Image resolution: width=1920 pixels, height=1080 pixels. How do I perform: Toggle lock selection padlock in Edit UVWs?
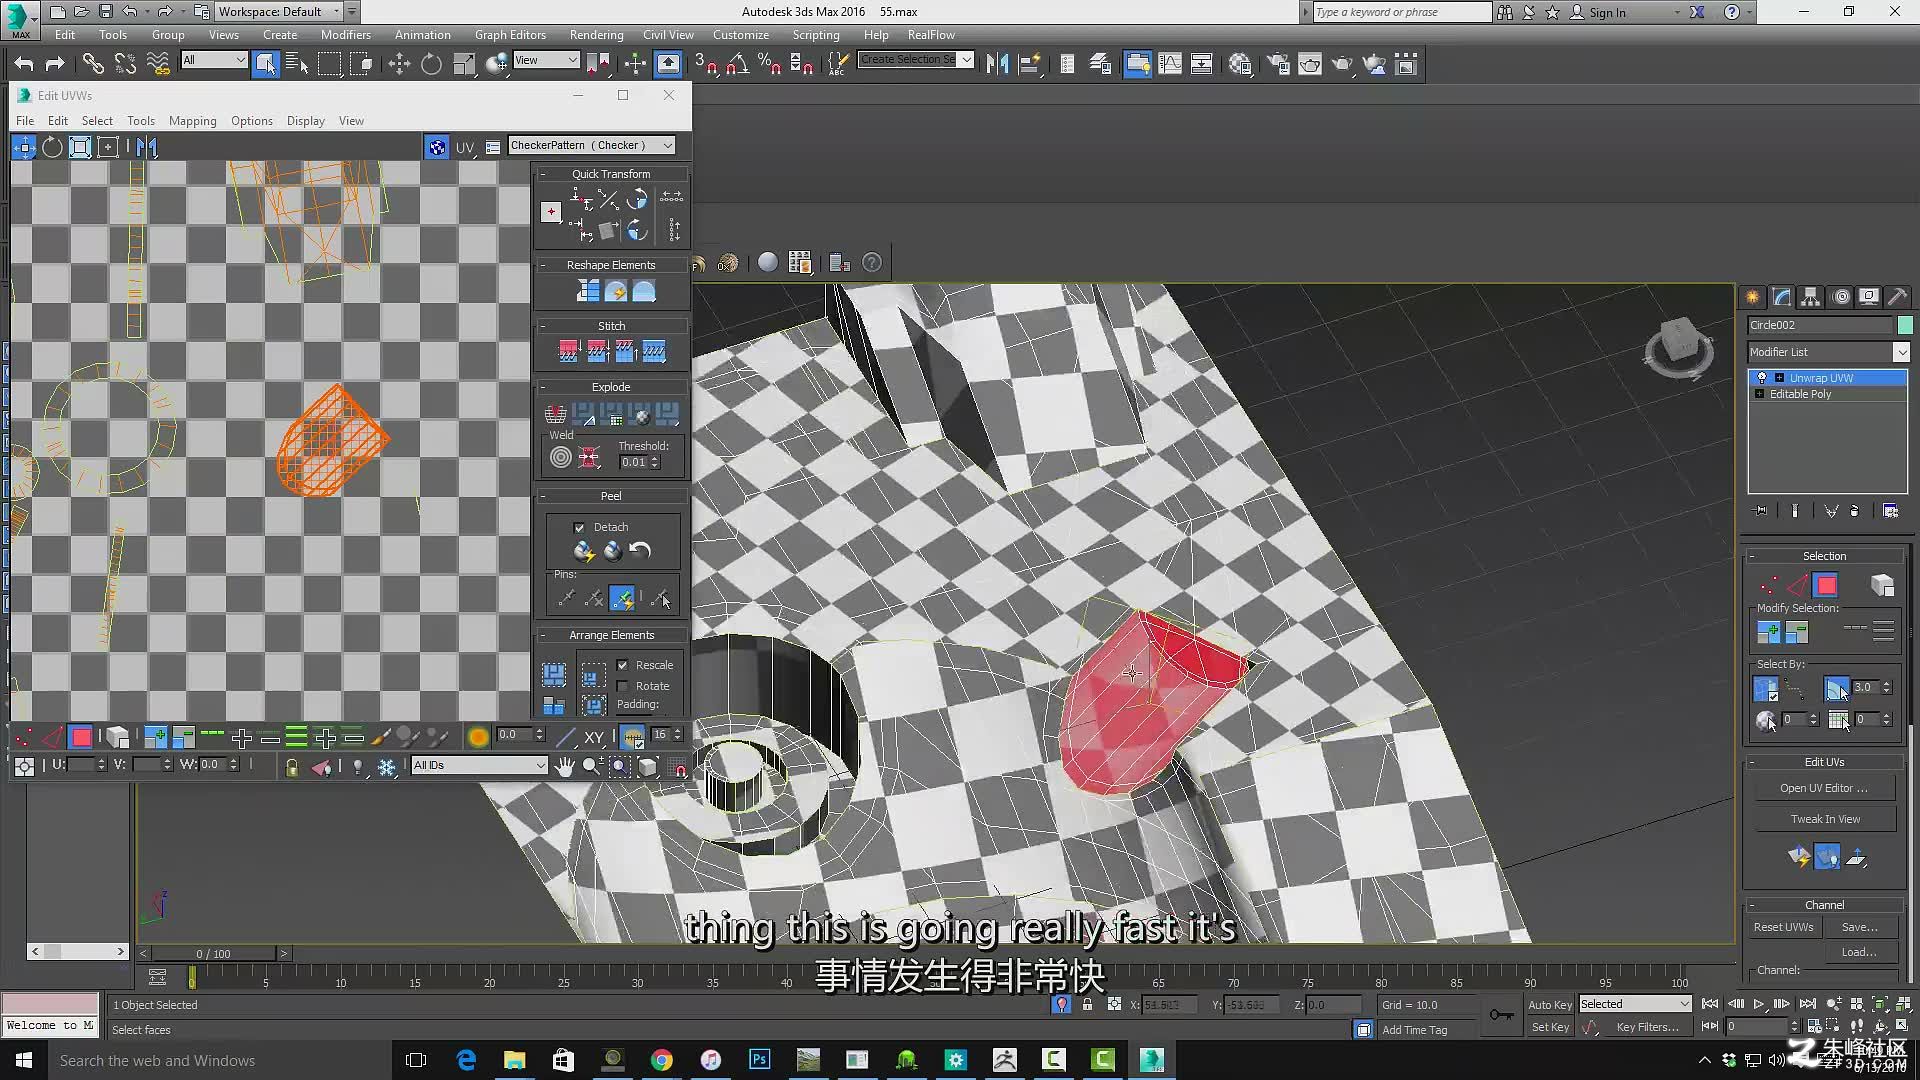point(292,767)
